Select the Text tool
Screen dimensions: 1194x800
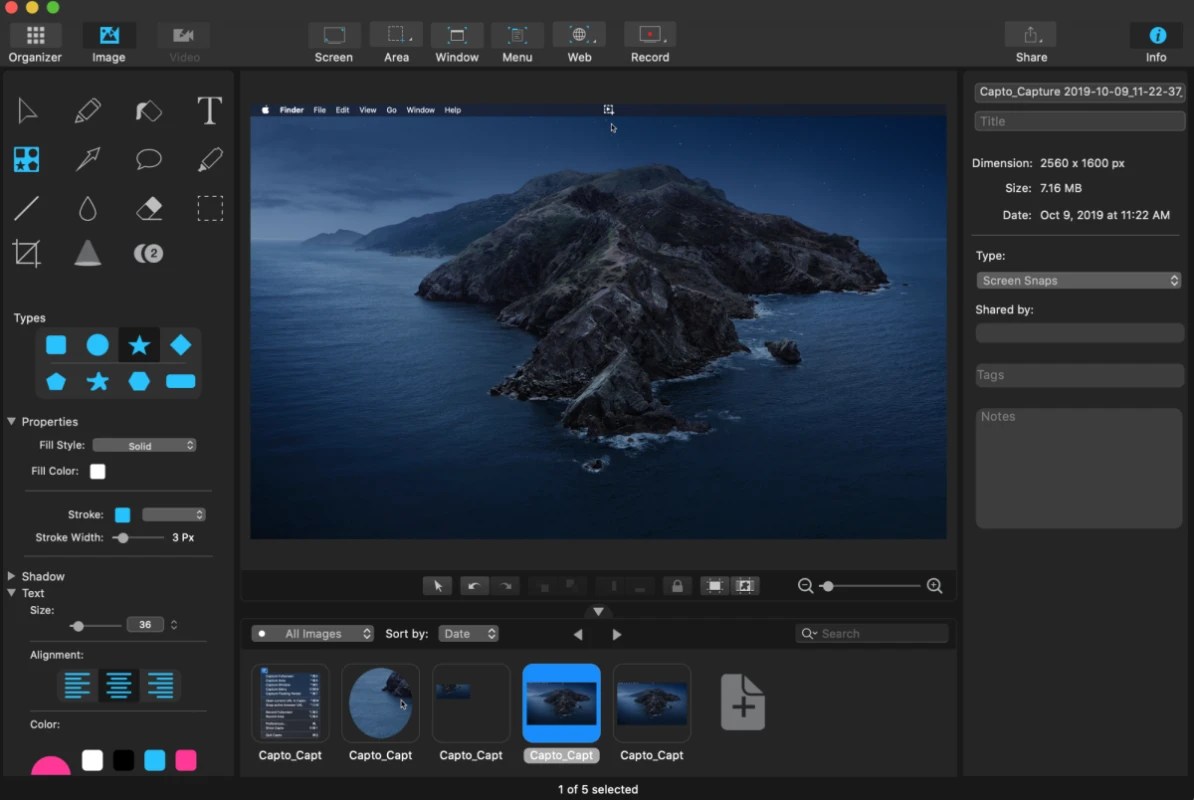coord(209,111)
